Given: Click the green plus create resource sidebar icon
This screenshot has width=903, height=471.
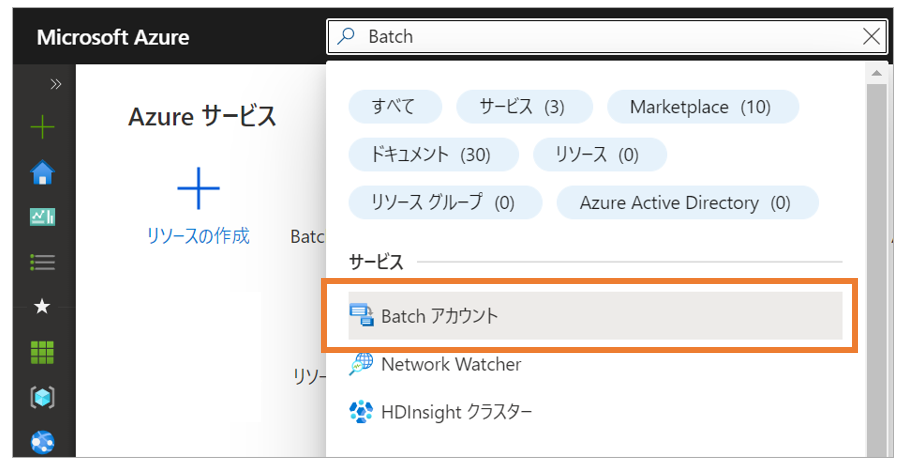Looking at the screenshot, I should pyautogui.click(x=42, y=127).
